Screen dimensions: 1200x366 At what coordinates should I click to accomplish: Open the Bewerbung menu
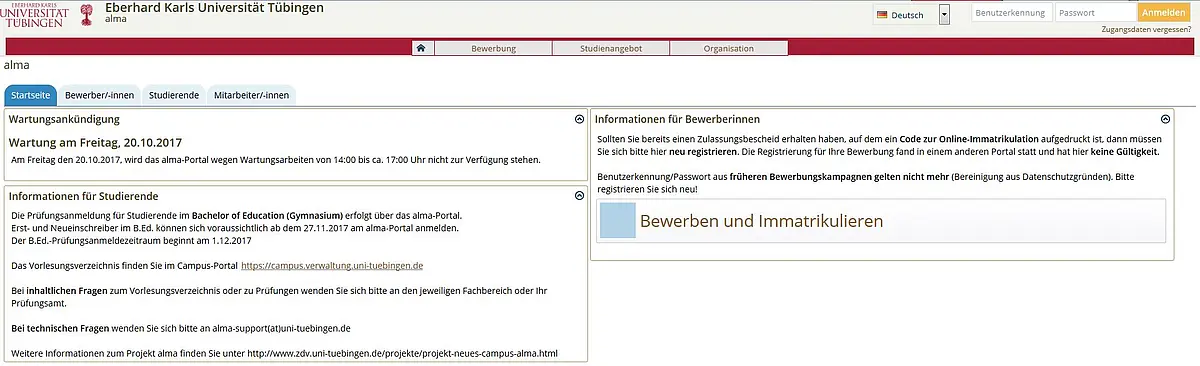(493, 48)
